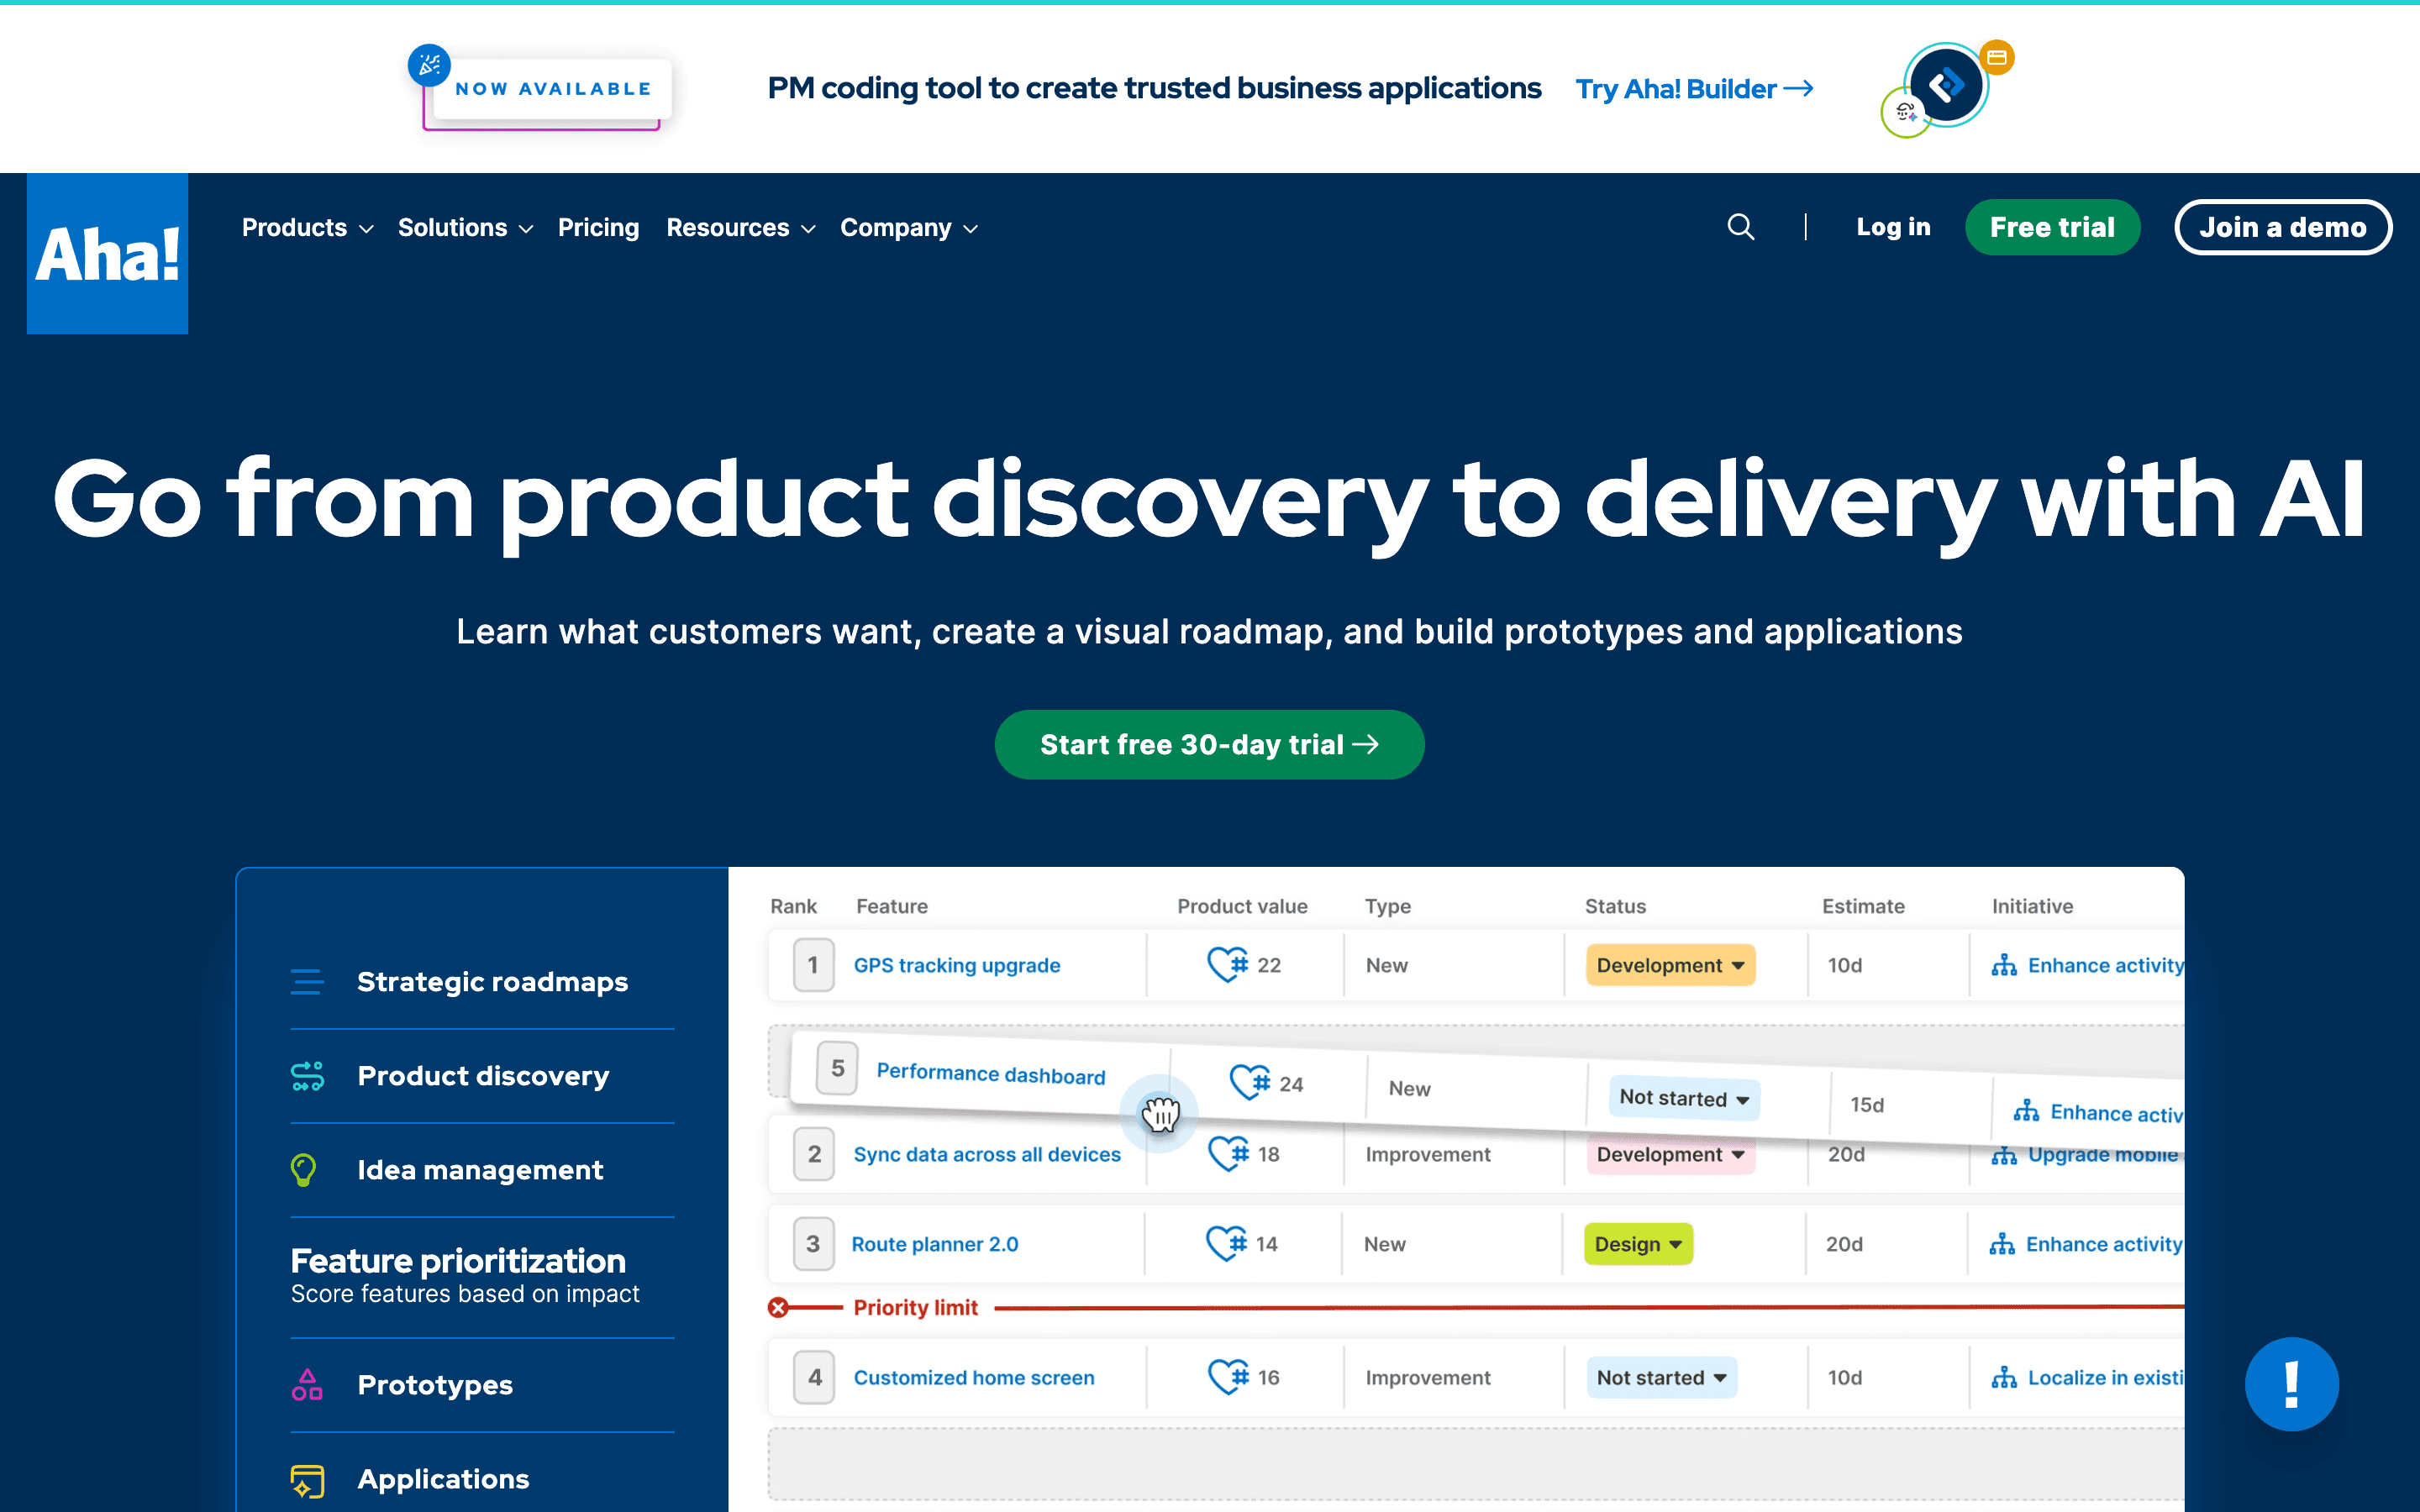Image resolution: width=2420 pixels, height=1512 pixels.
Task: Click the Initiative column header
Action: 2032,906
